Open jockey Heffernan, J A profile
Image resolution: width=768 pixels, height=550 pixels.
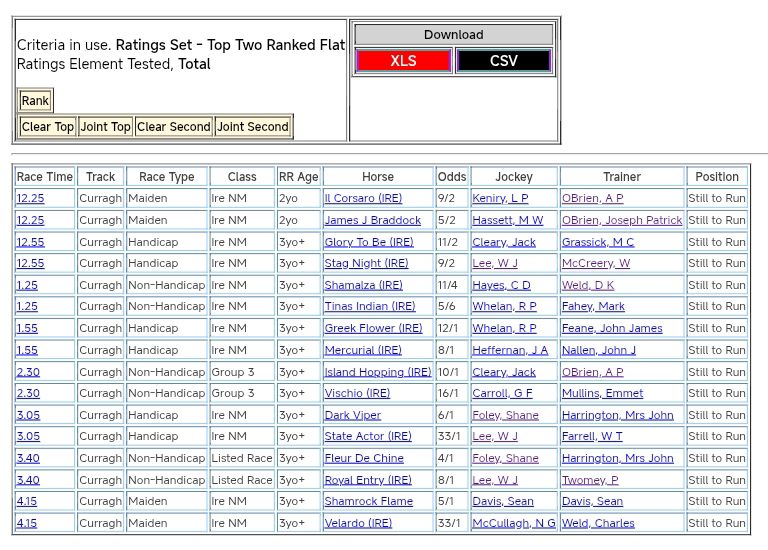tap(510, 350)
